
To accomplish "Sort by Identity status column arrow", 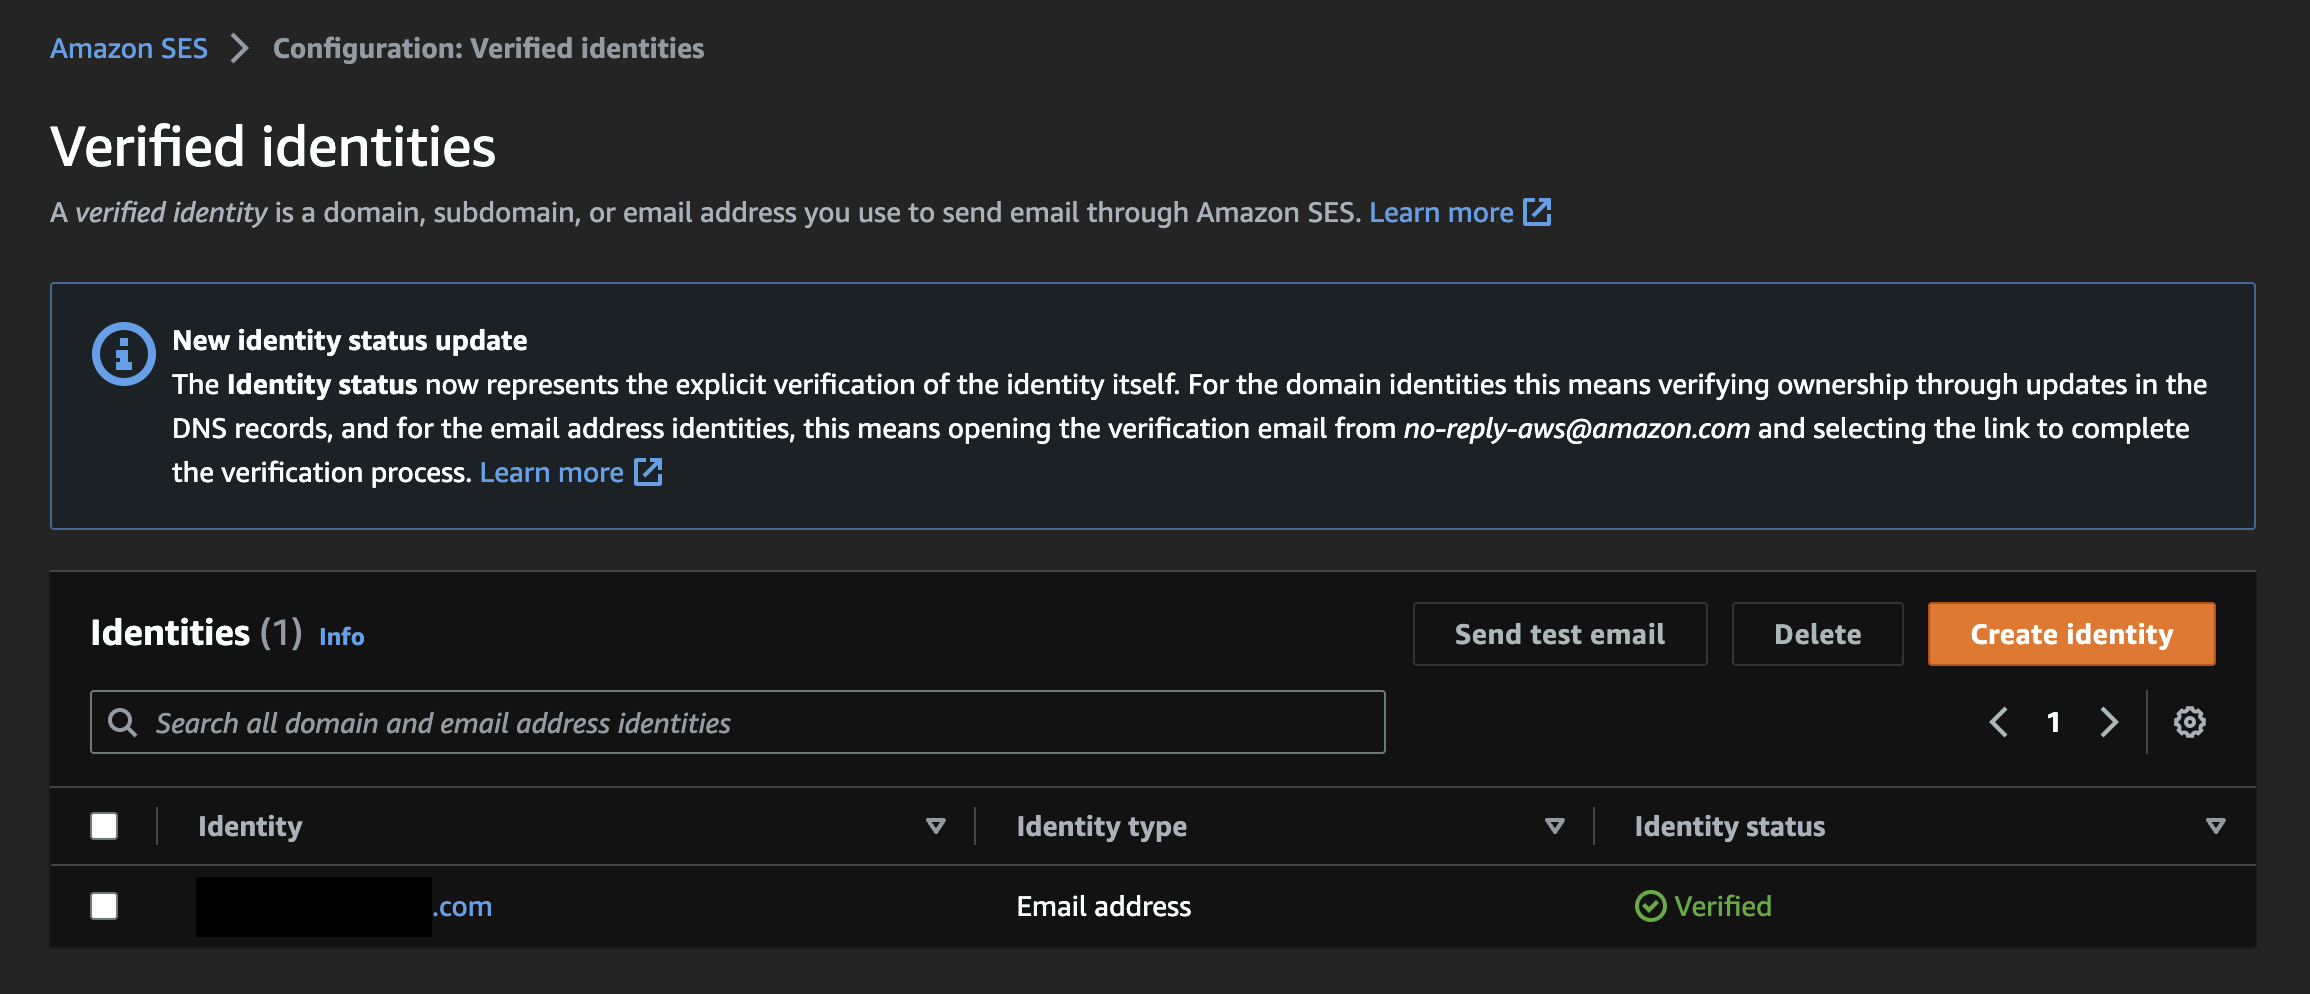I will [x=2216, y=826].
